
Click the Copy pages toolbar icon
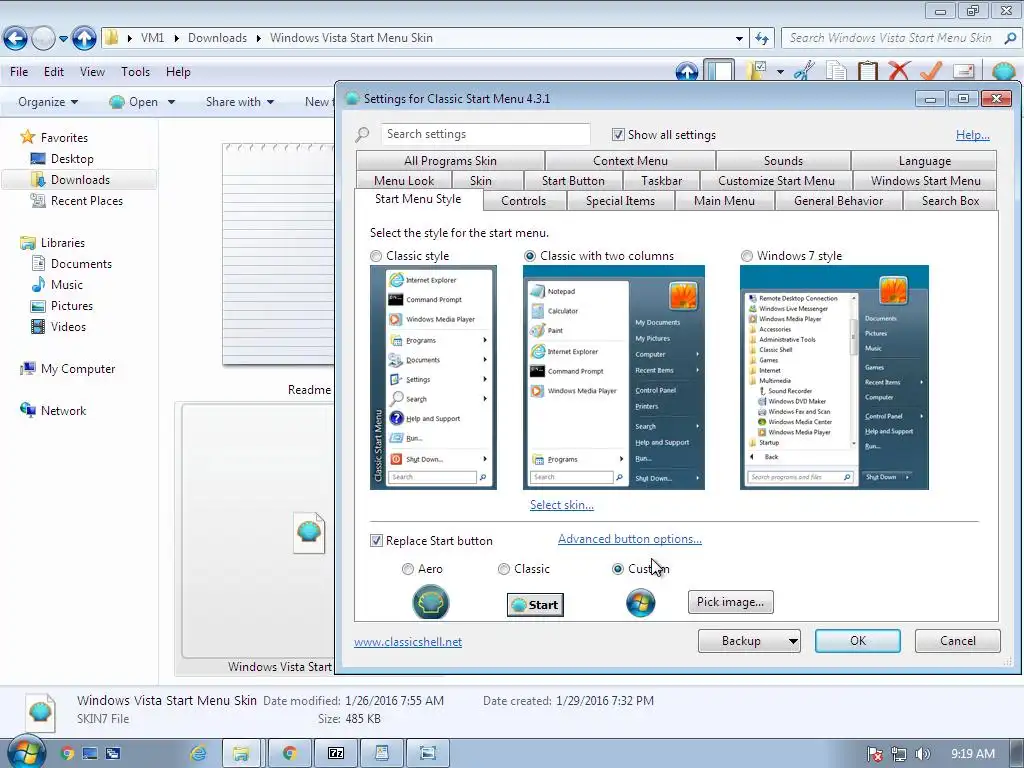tap(836, 71)
